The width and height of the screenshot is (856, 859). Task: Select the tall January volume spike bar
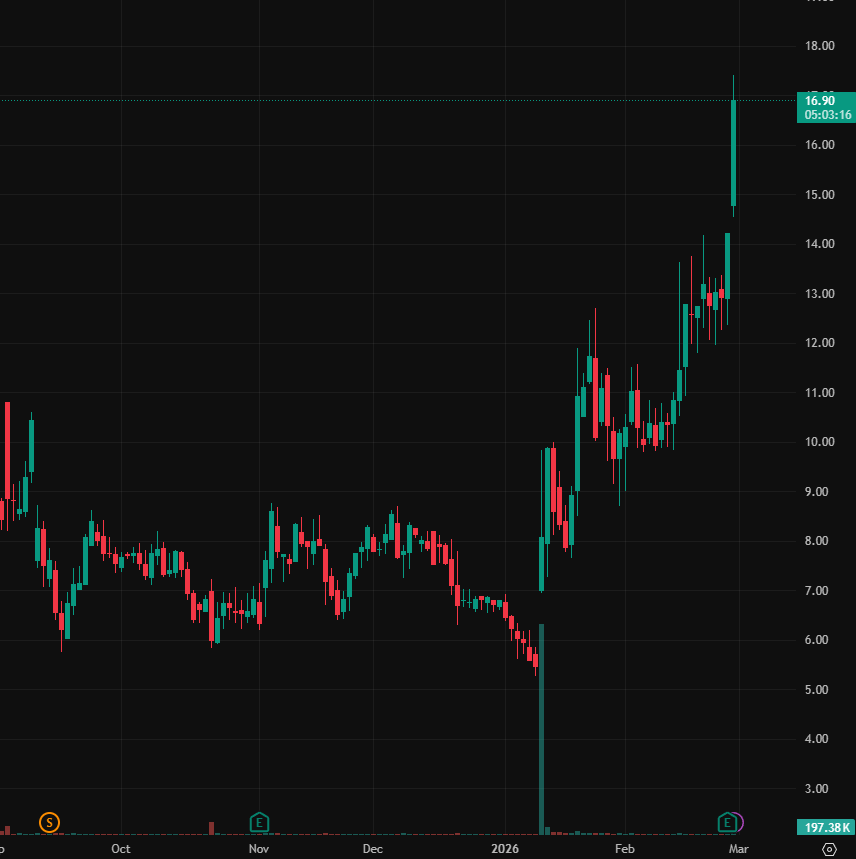[542, 729]
